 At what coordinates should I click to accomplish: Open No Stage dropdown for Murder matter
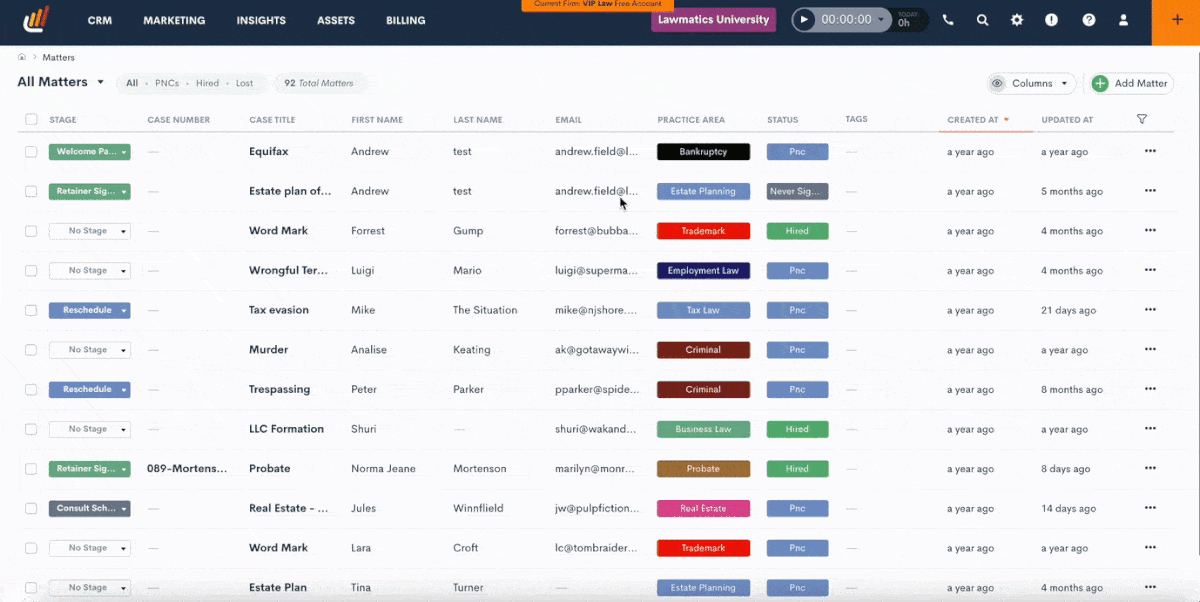[89, 350]
